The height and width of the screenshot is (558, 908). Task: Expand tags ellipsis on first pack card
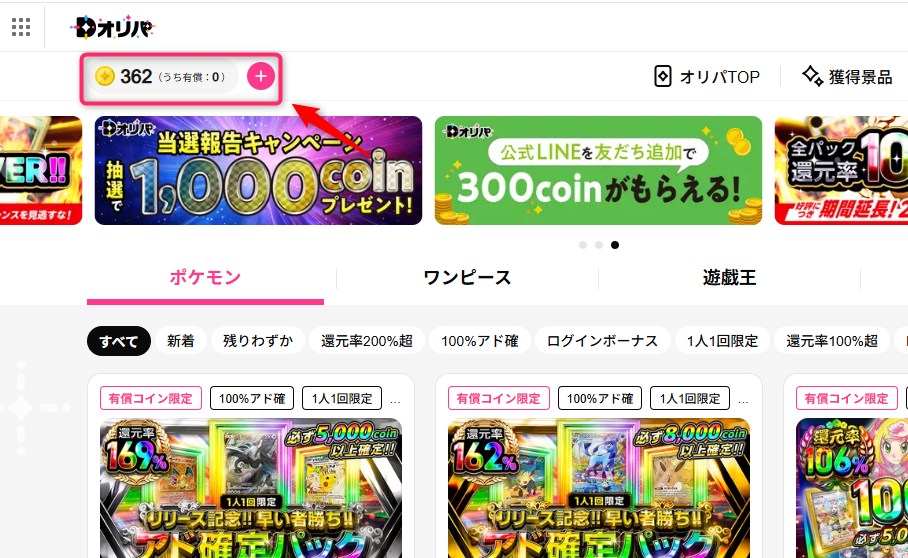pyautogui.click(x=396, y=400)
